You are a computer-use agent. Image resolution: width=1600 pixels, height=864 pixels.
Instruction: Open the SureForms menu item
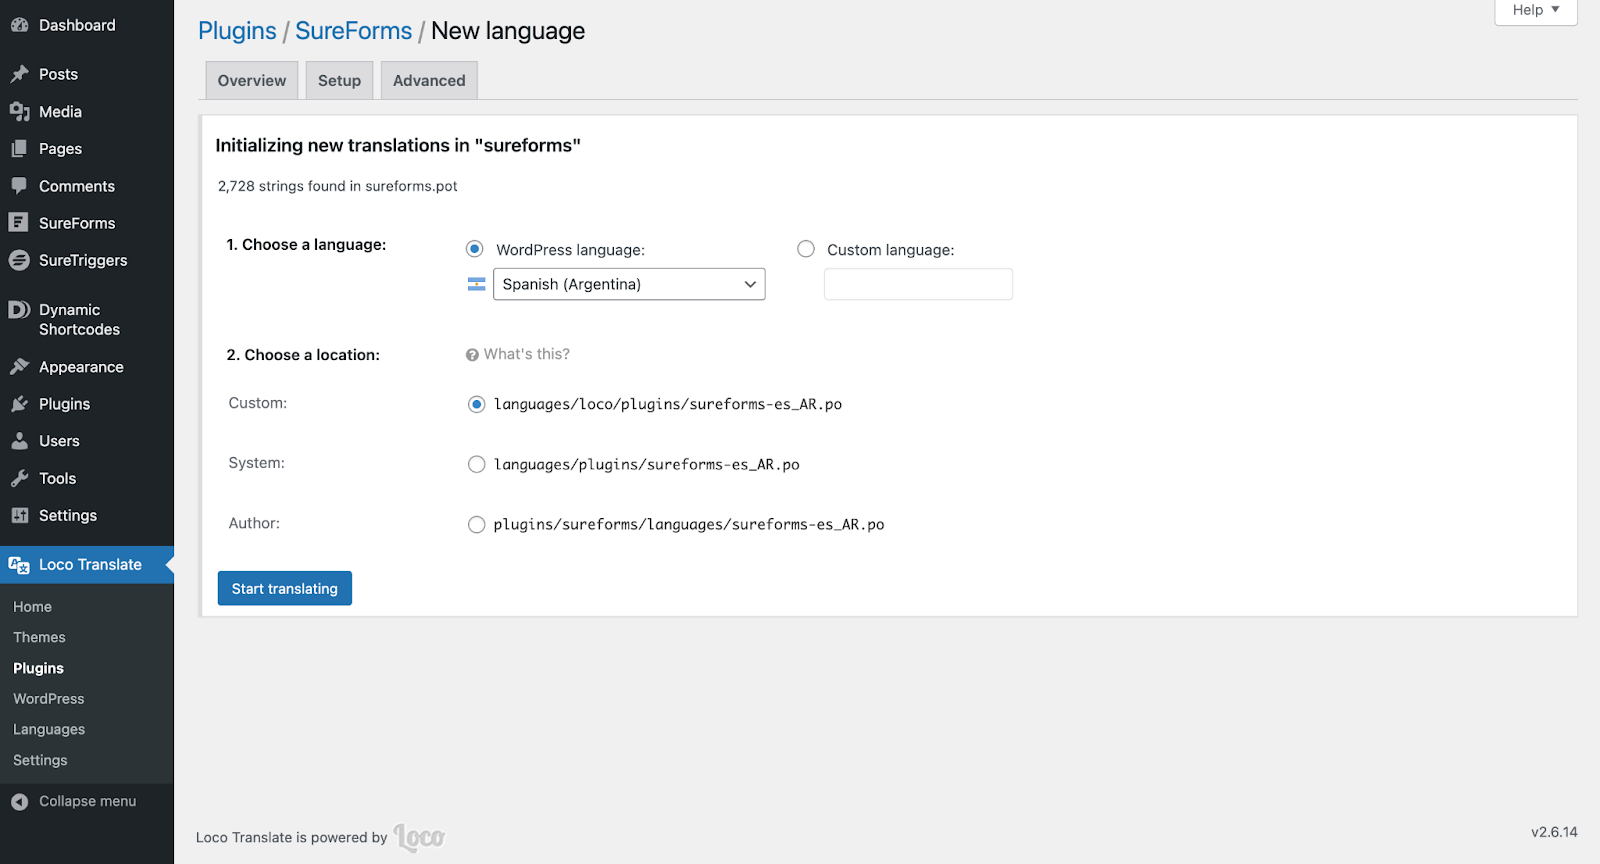87,223
